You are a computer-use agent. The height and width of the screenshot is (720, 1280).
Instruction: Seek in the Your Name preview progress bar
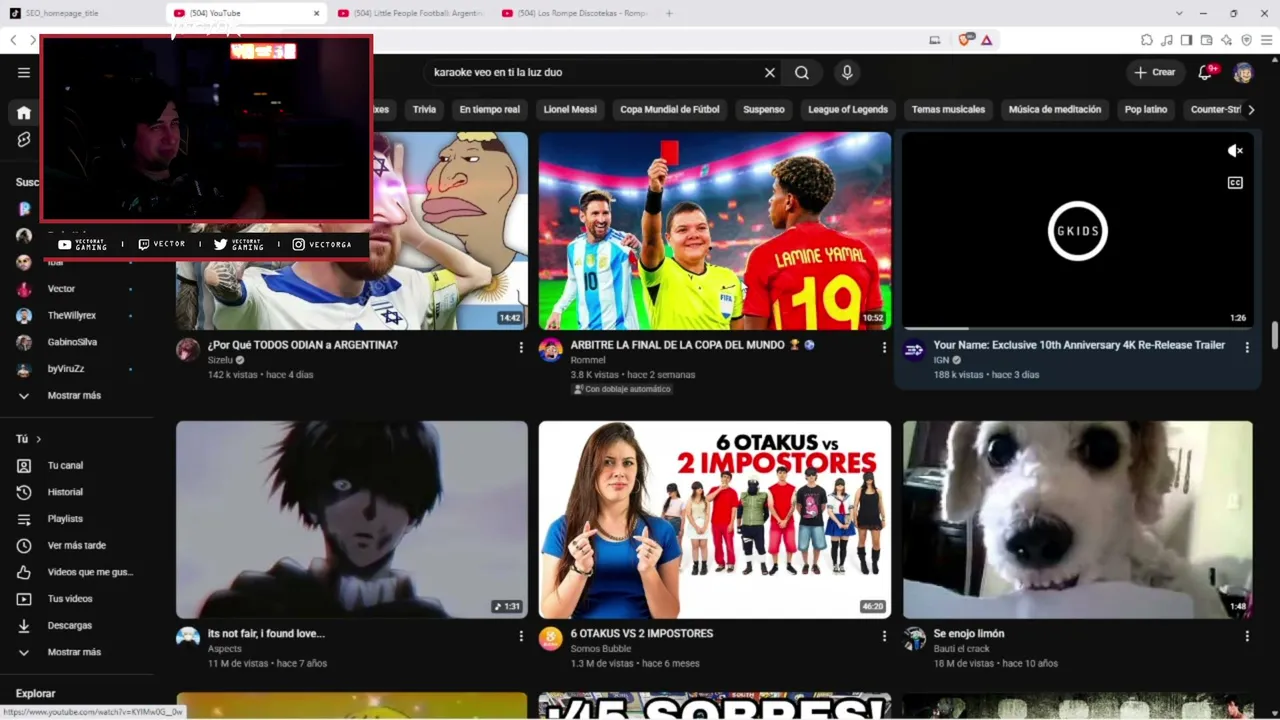pos(1078,328)
